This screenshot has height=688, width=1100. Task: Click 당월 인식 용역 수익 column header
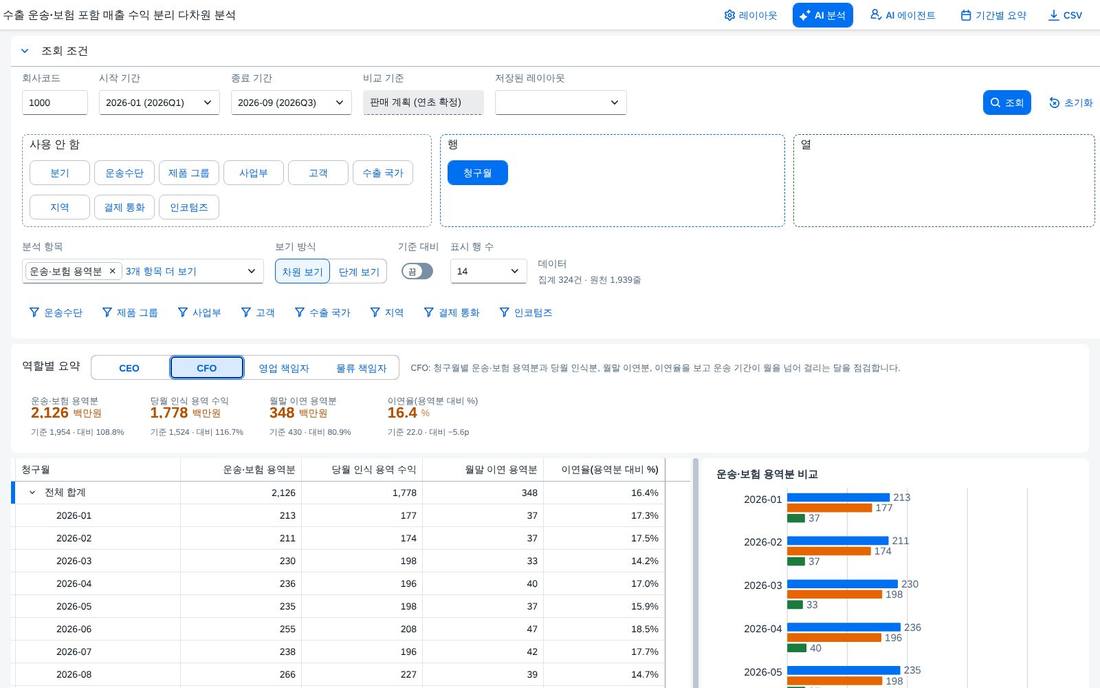pyautogui.click(x=361, y=469)
